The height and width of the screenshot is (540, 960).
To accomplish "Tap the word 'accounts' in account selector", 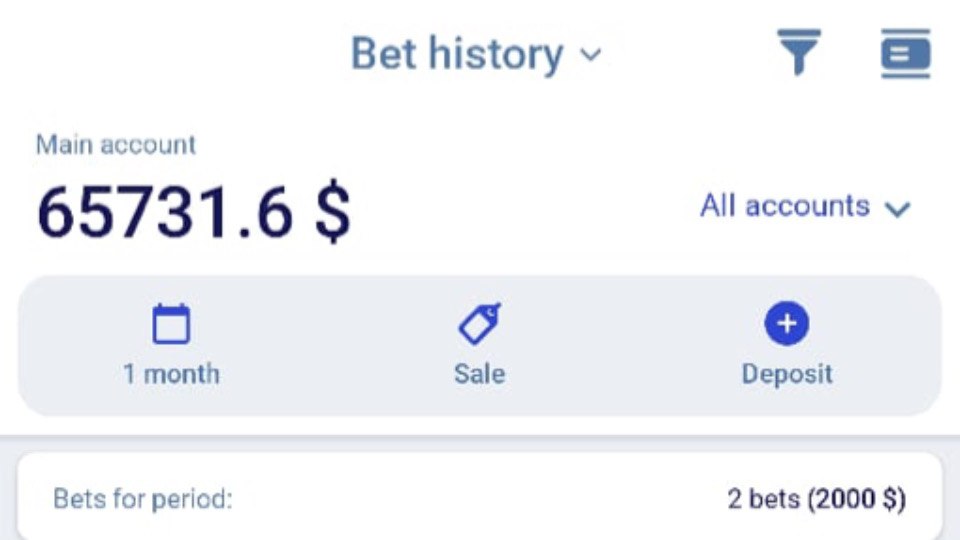I will click(807, 205).
